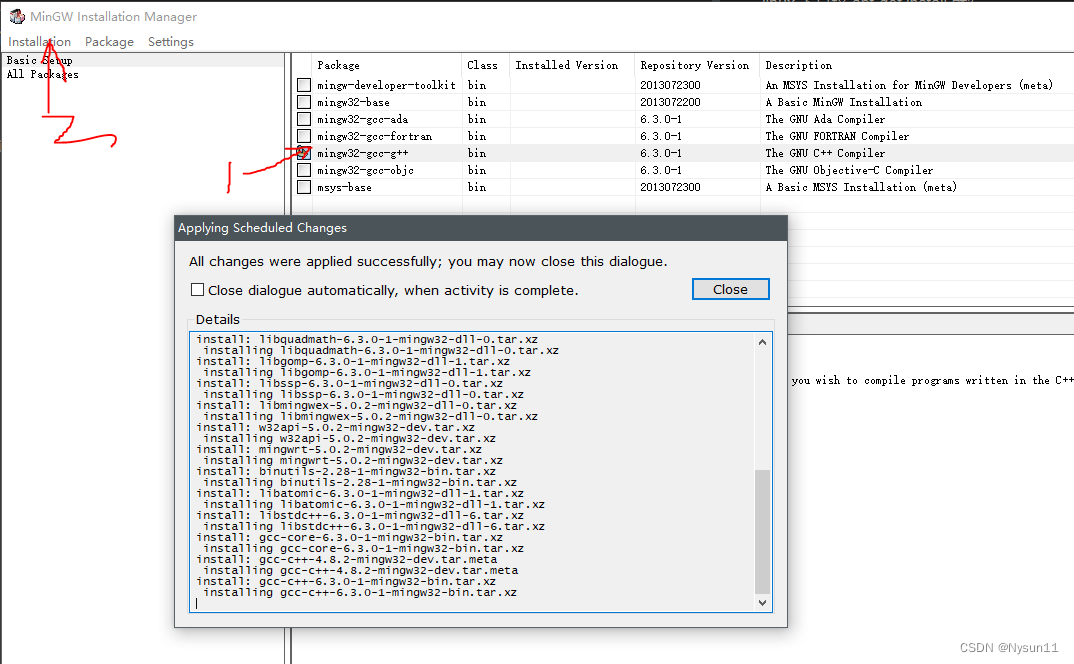Click 'The GNU Ada Compiler' description

tap(825, 119)
